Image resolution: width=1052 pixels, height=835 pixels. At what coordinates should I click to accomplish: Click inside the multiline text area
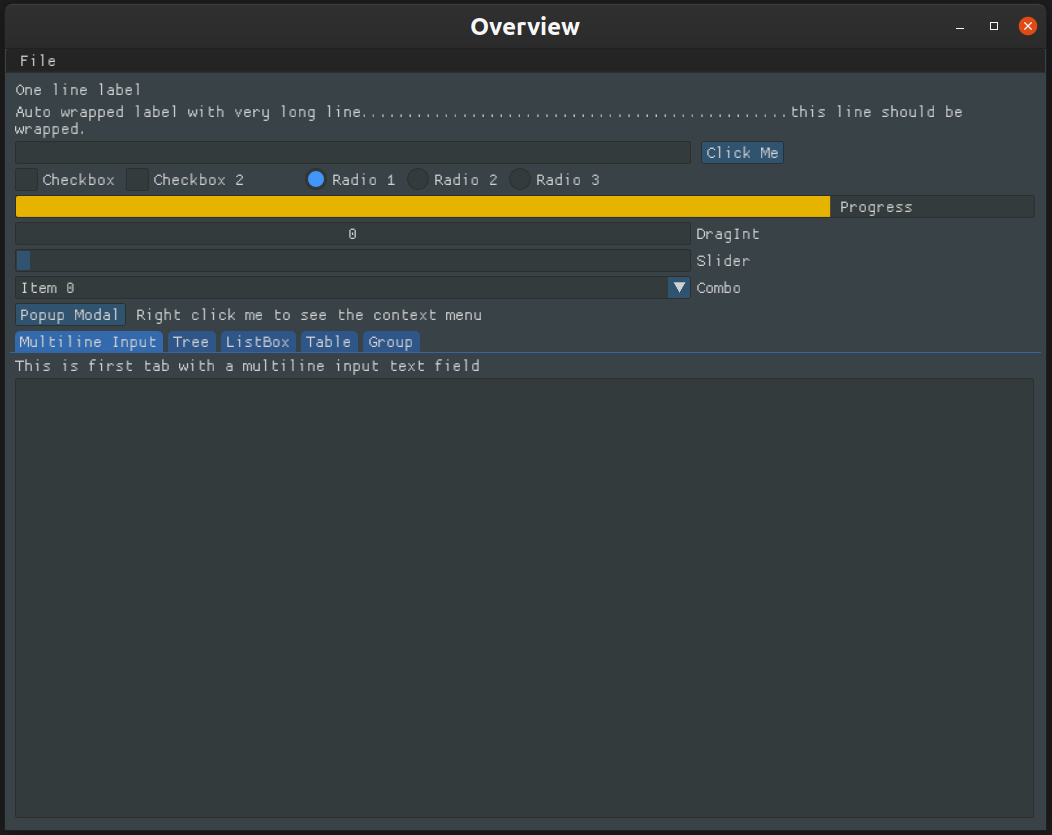coord(524,597)
